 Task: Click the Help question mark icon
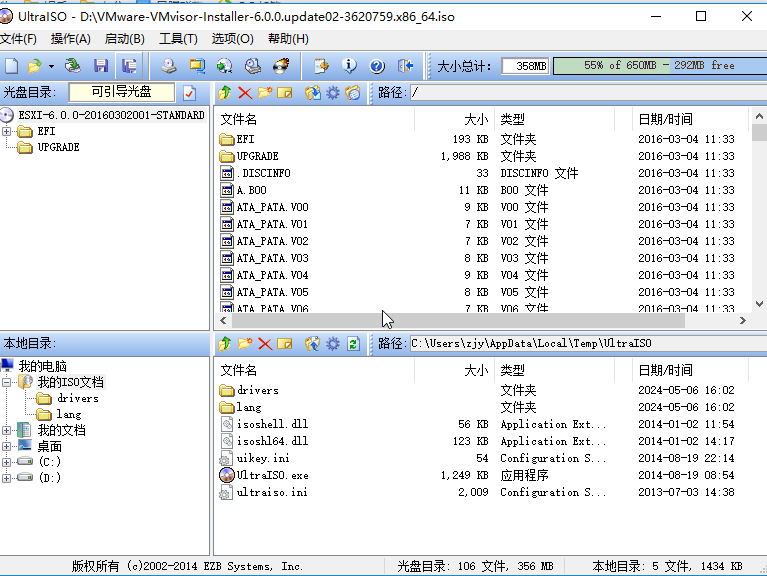[377, 66]
